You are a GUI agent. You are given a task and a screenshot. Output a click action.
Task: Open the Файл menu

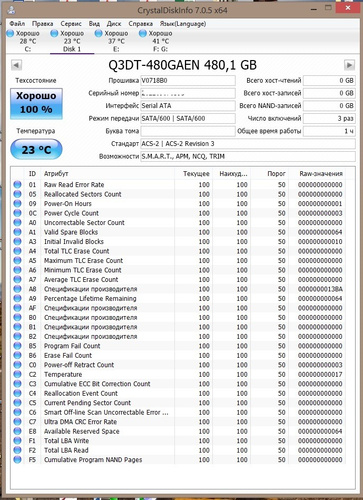tap(17, 24)
